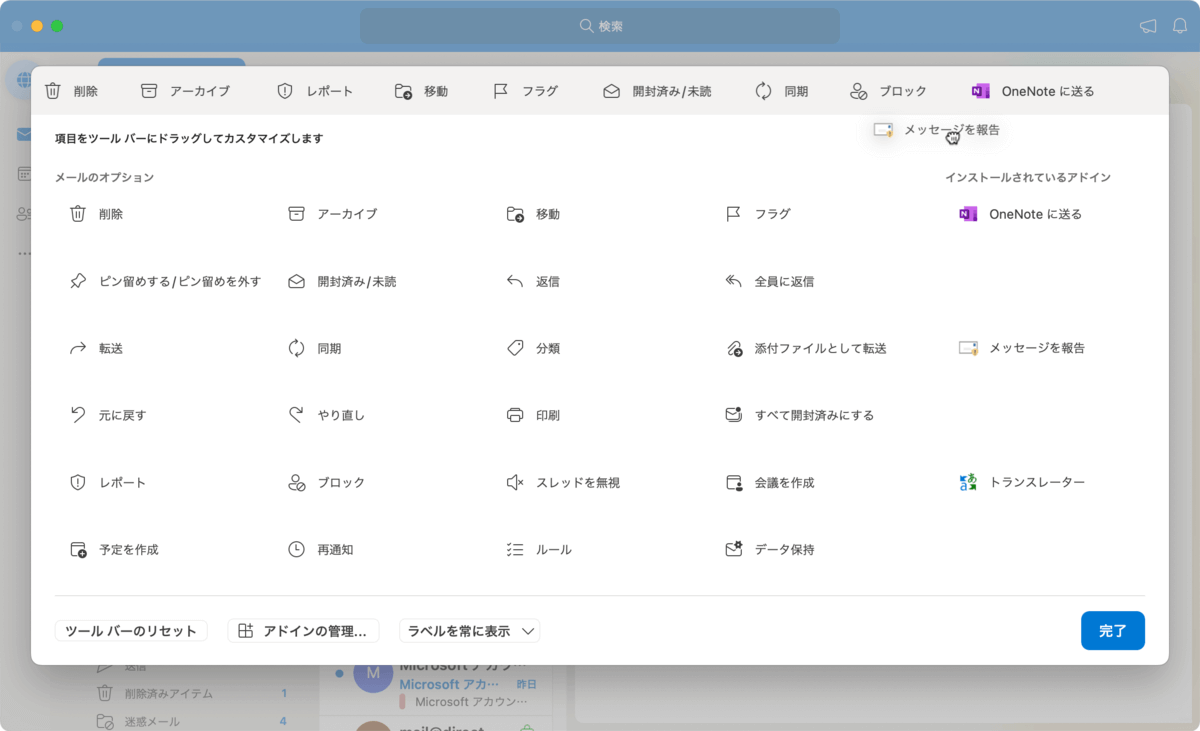Click the 検索 search field in title bar

click(600, 26)
